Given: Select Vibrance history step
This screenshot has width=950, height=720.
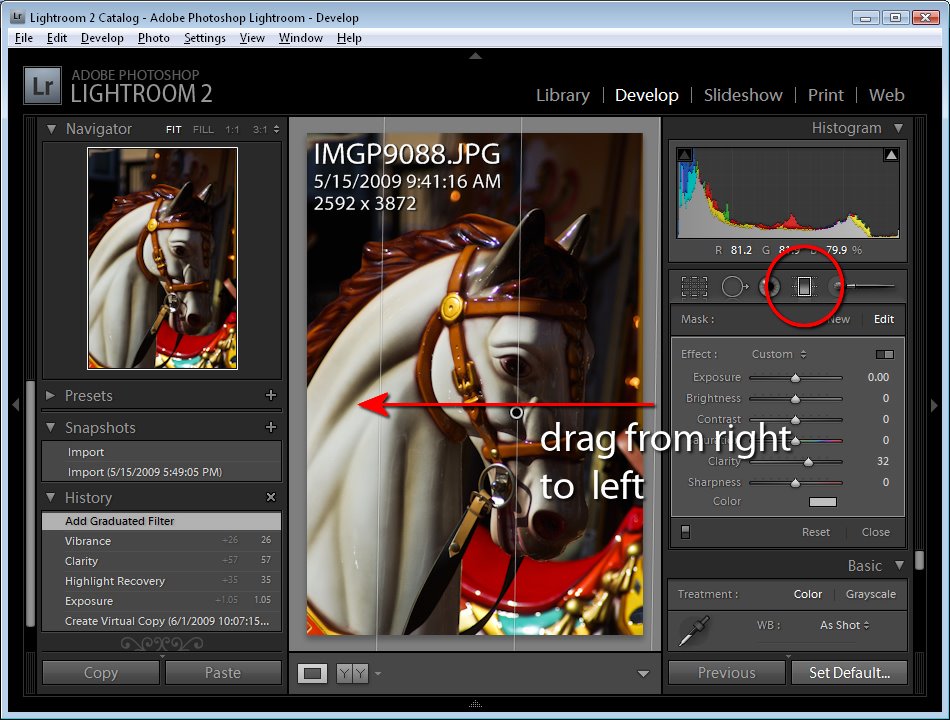Looking at the screenshot, I should (161, 541).
